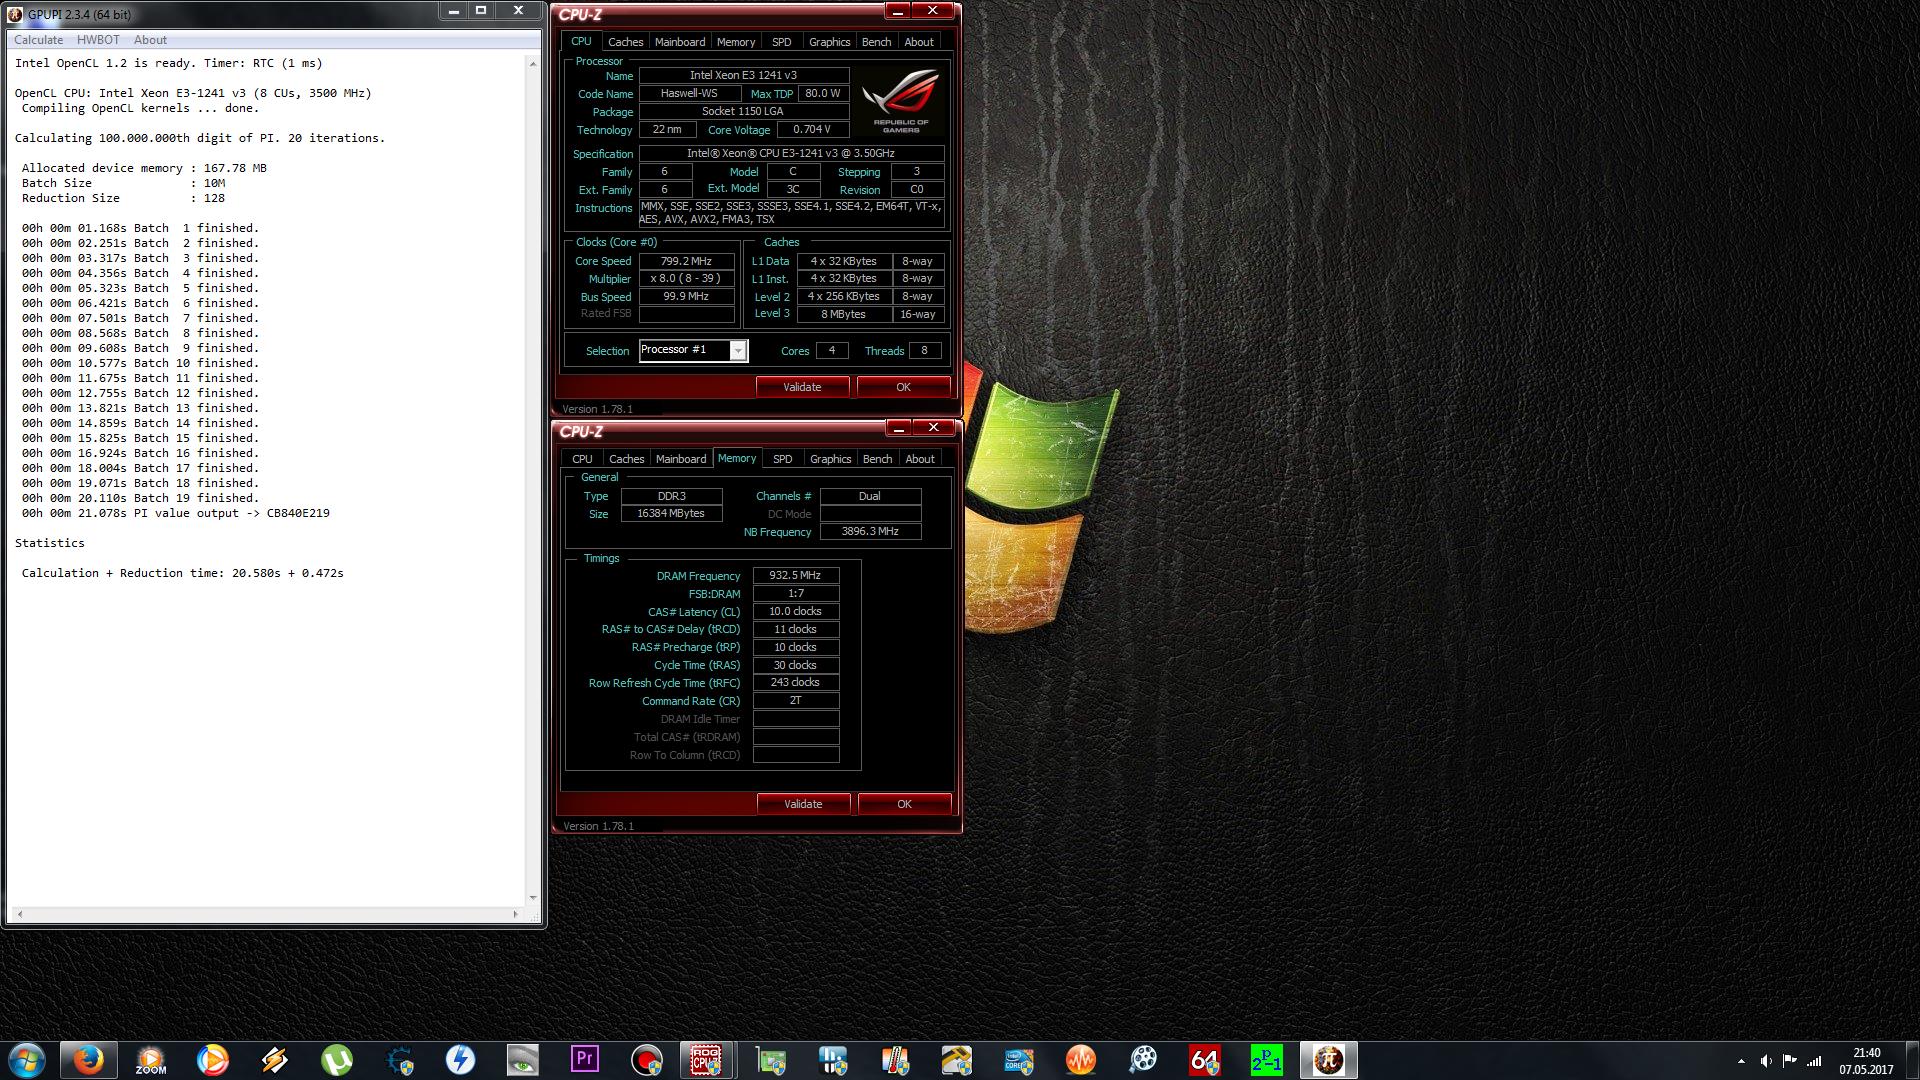Open the green Prime95 taskbar icon

[x=1267, y=1060]
